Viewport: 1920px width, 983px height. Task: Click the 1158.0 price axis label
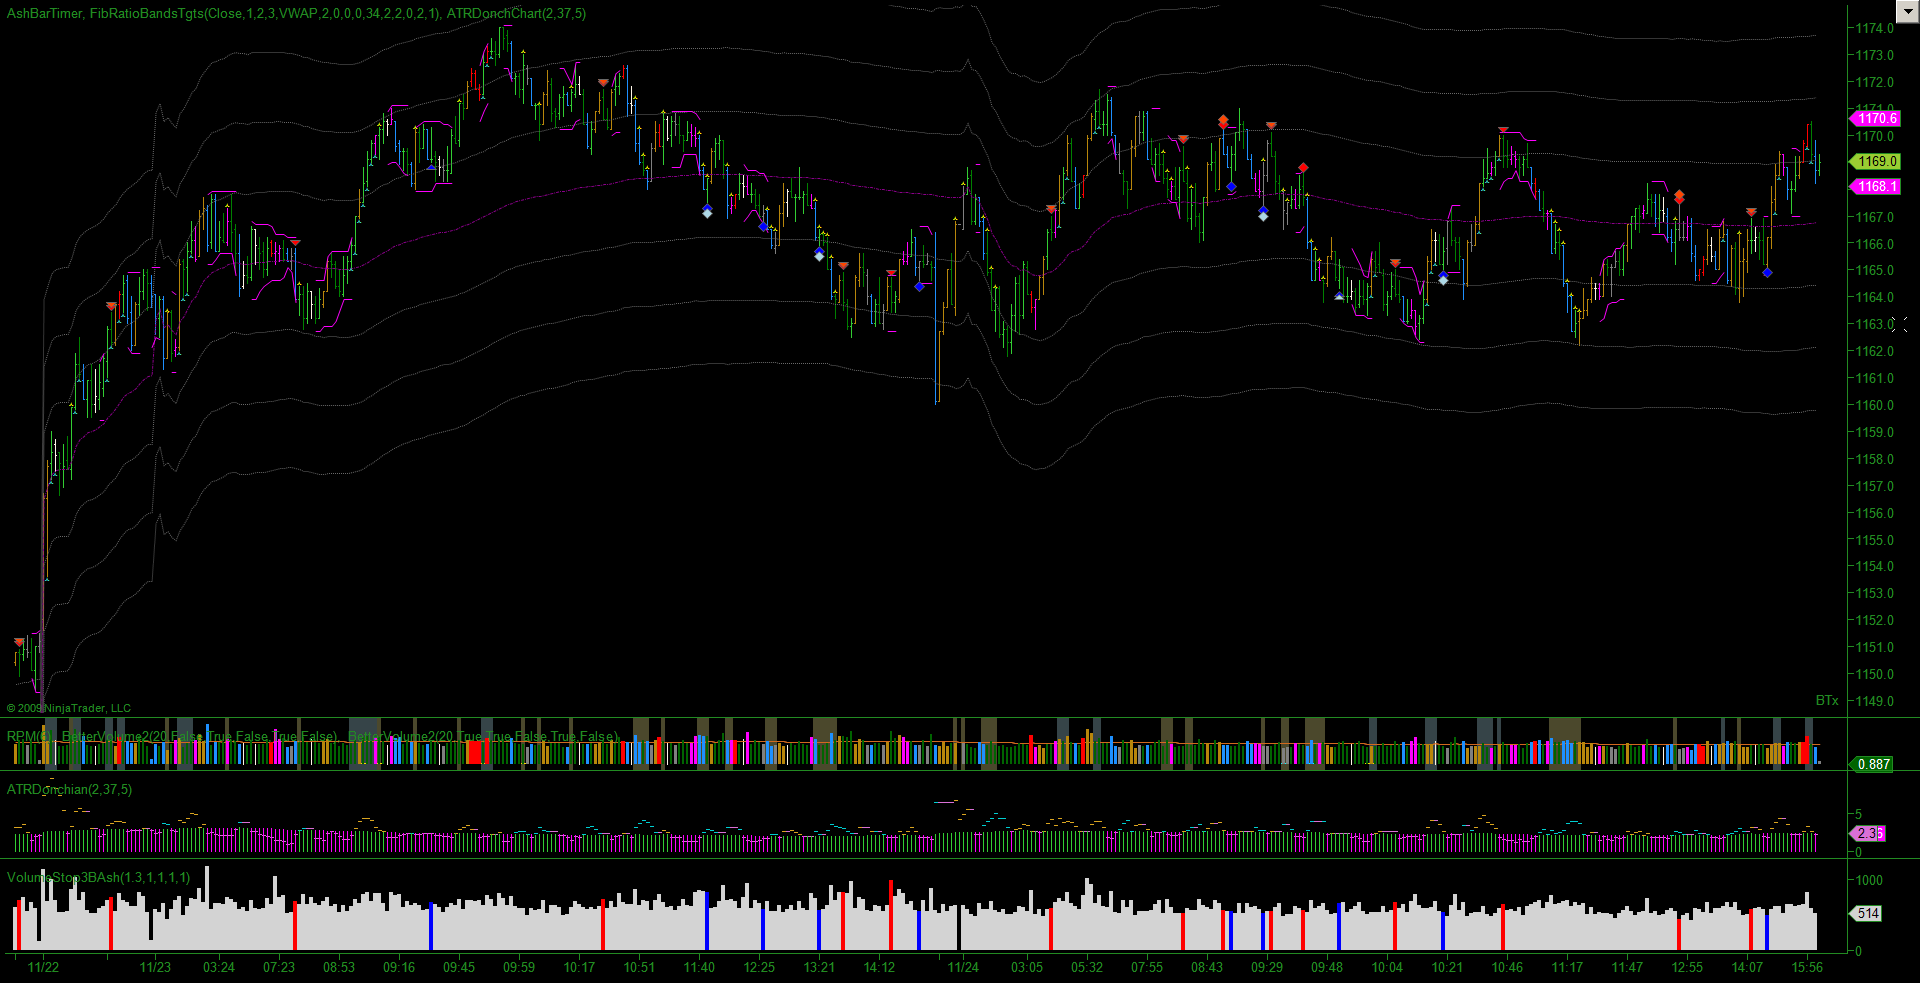[x=1875, y=459]
